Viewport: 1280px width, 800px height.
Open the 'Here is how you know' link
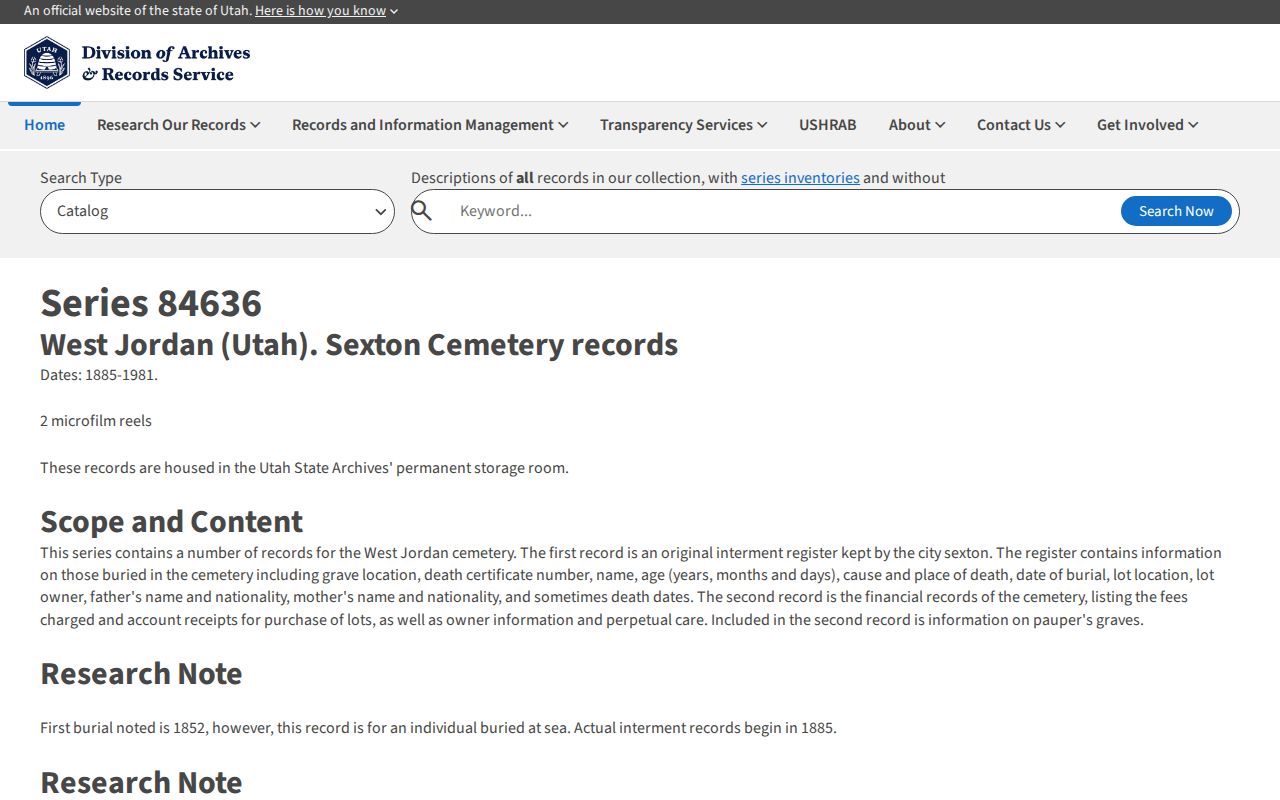[320, 11]
